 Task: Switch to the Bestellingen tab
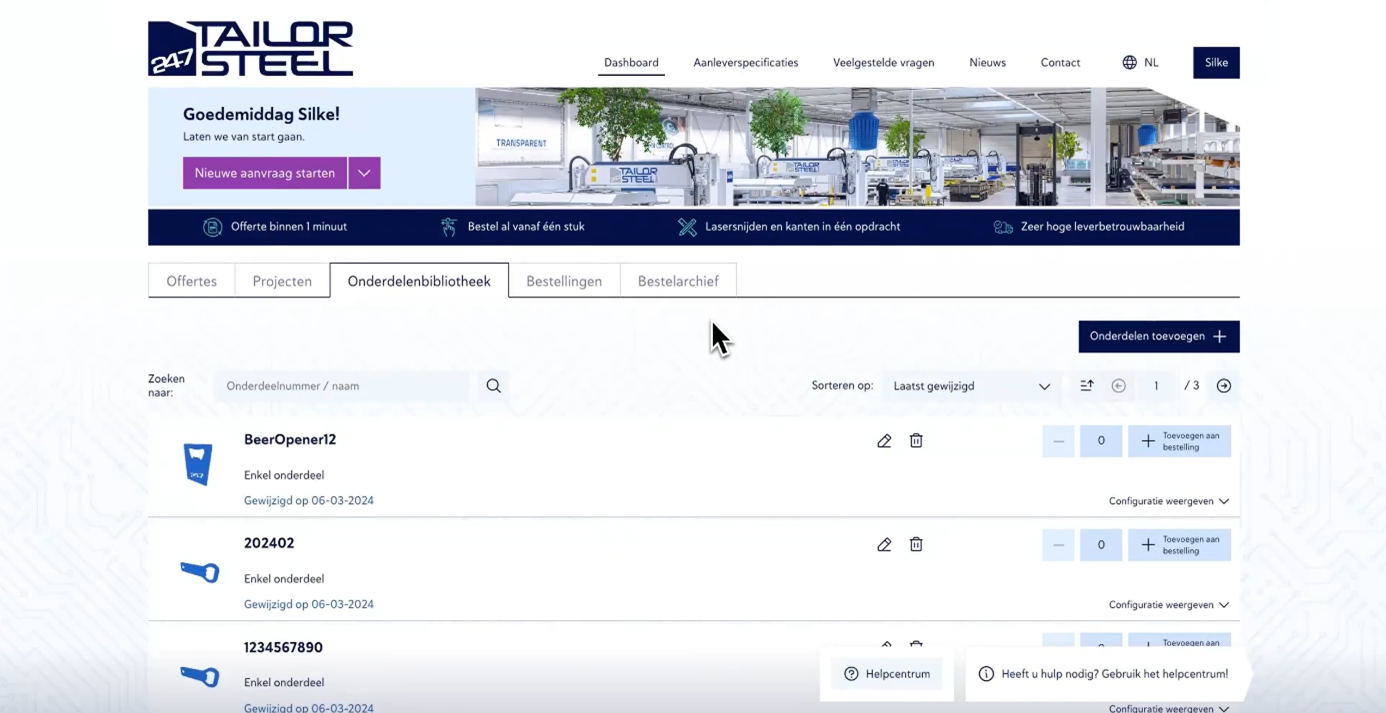(x=564, y=281)
